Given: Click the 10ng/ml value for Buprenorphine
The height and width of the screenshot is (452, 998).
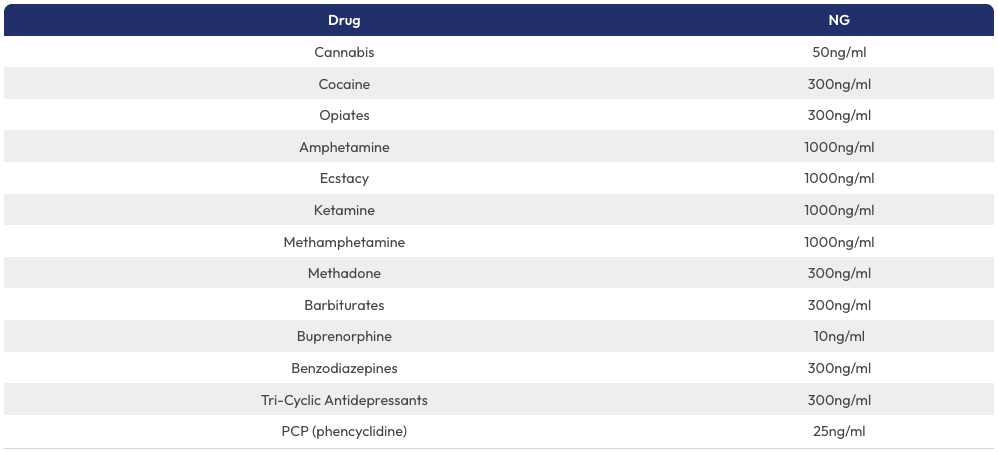Looking at the screenshot, I should tap(839, 336).
